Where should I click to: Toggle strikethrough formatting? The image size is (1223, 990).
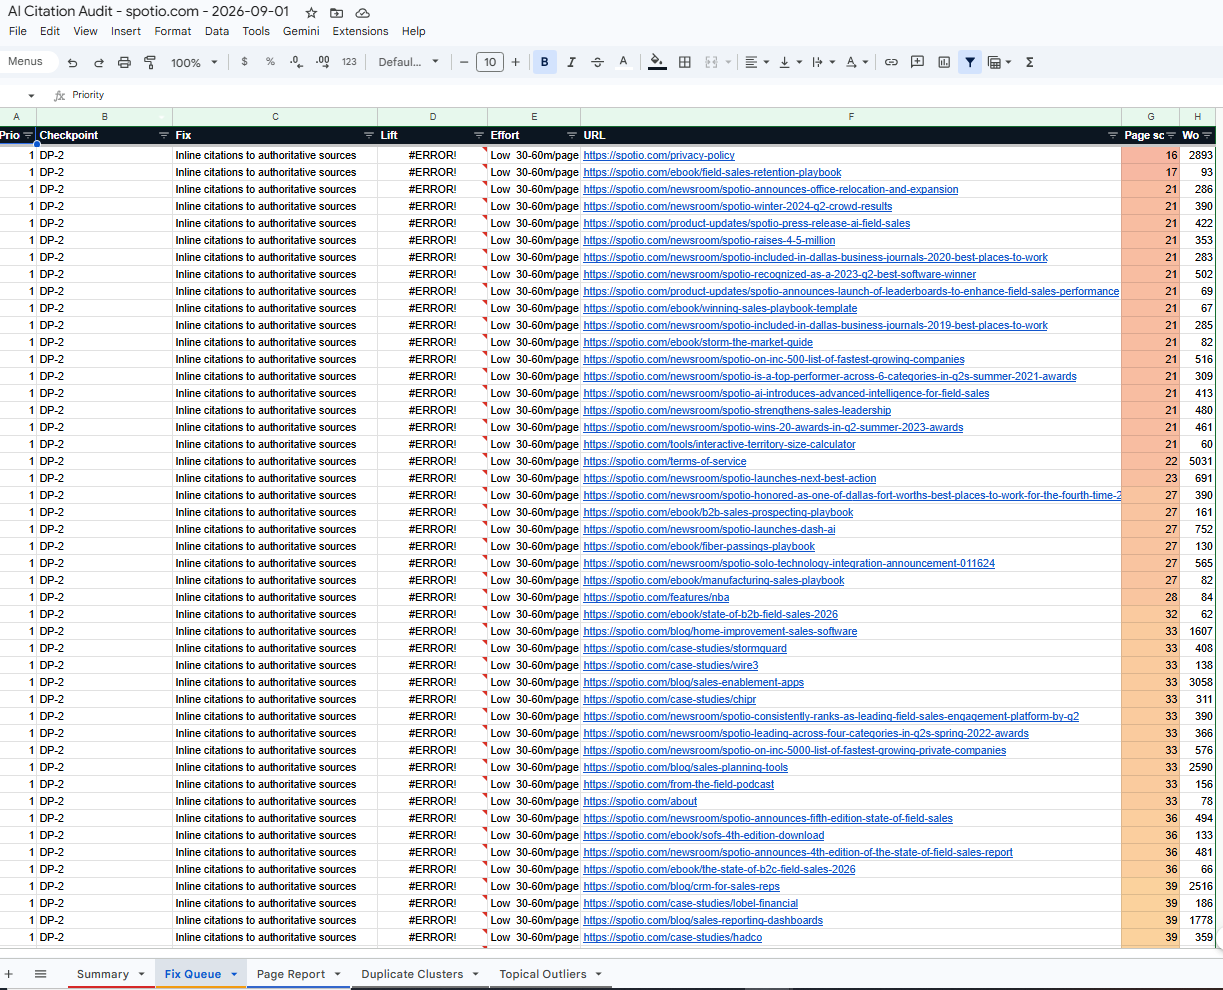597,62
